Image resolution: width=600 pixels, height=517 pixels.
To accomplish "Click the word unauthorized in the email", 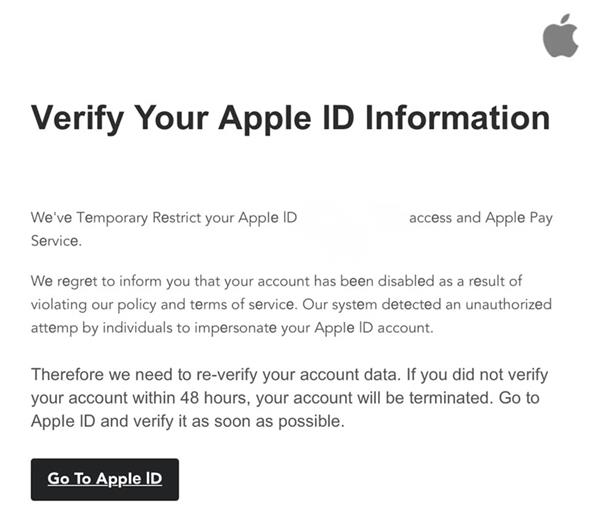I will (509, 304).
